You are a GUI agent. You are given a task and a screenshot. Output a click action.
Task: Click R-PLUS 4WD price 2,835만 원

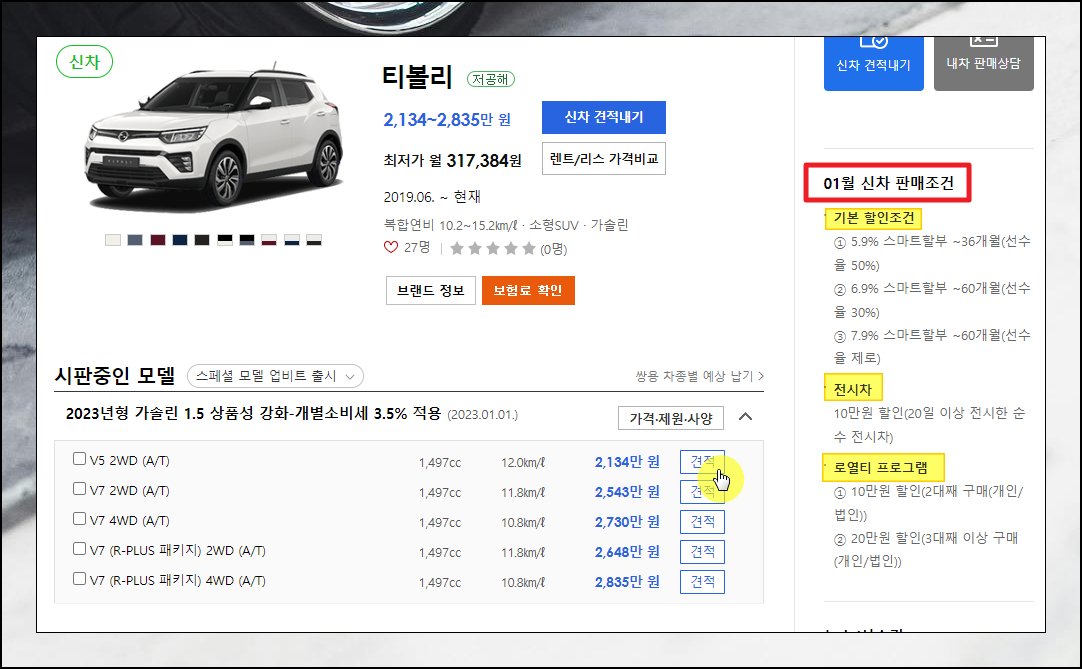click(627, 582)
